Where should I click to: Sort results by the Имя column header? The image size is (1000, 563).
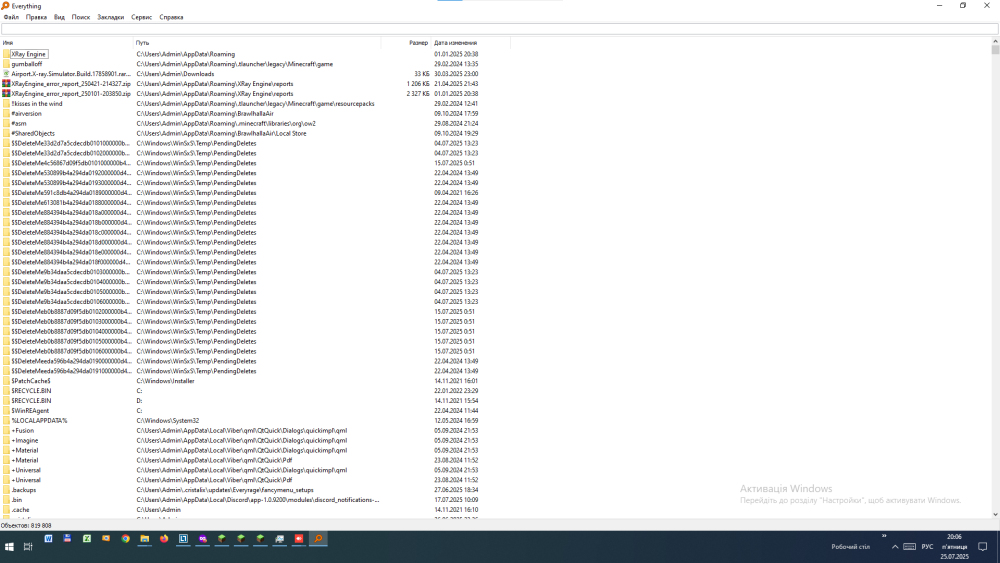tap(66, 43)
